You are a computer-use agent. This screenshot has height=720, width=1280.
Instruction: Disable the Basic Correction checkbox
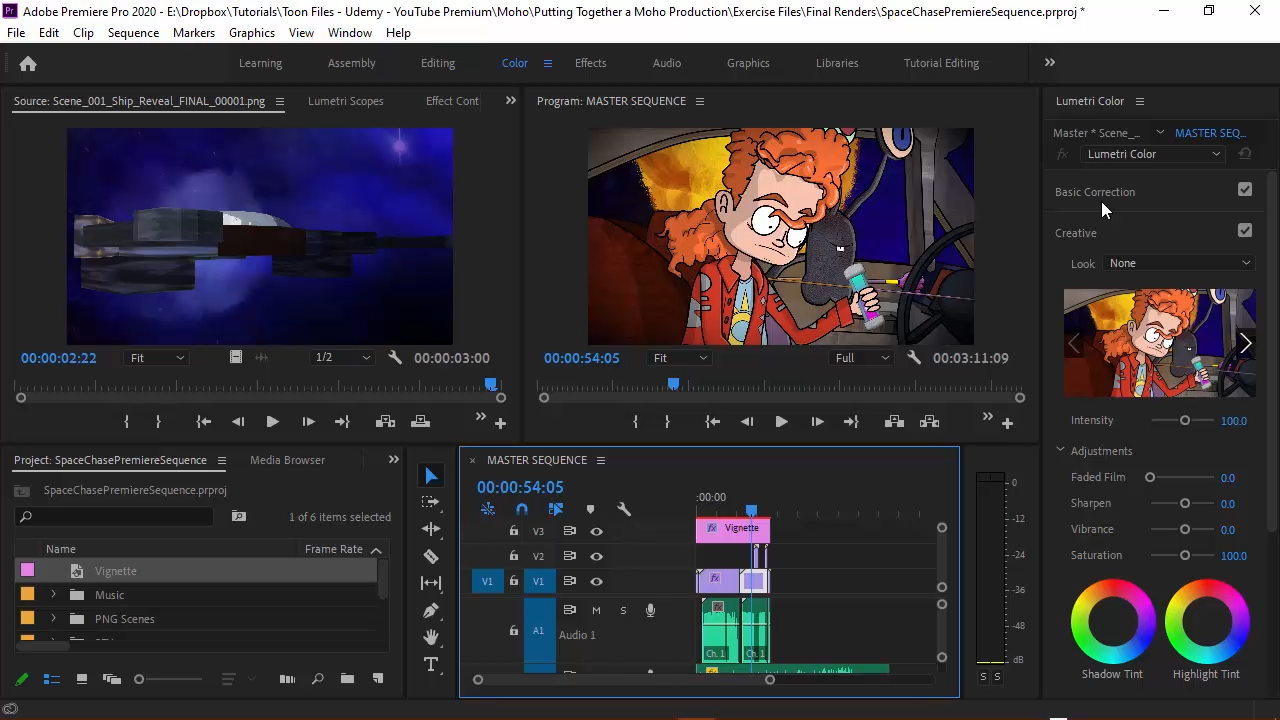(x=1244, y=189)
